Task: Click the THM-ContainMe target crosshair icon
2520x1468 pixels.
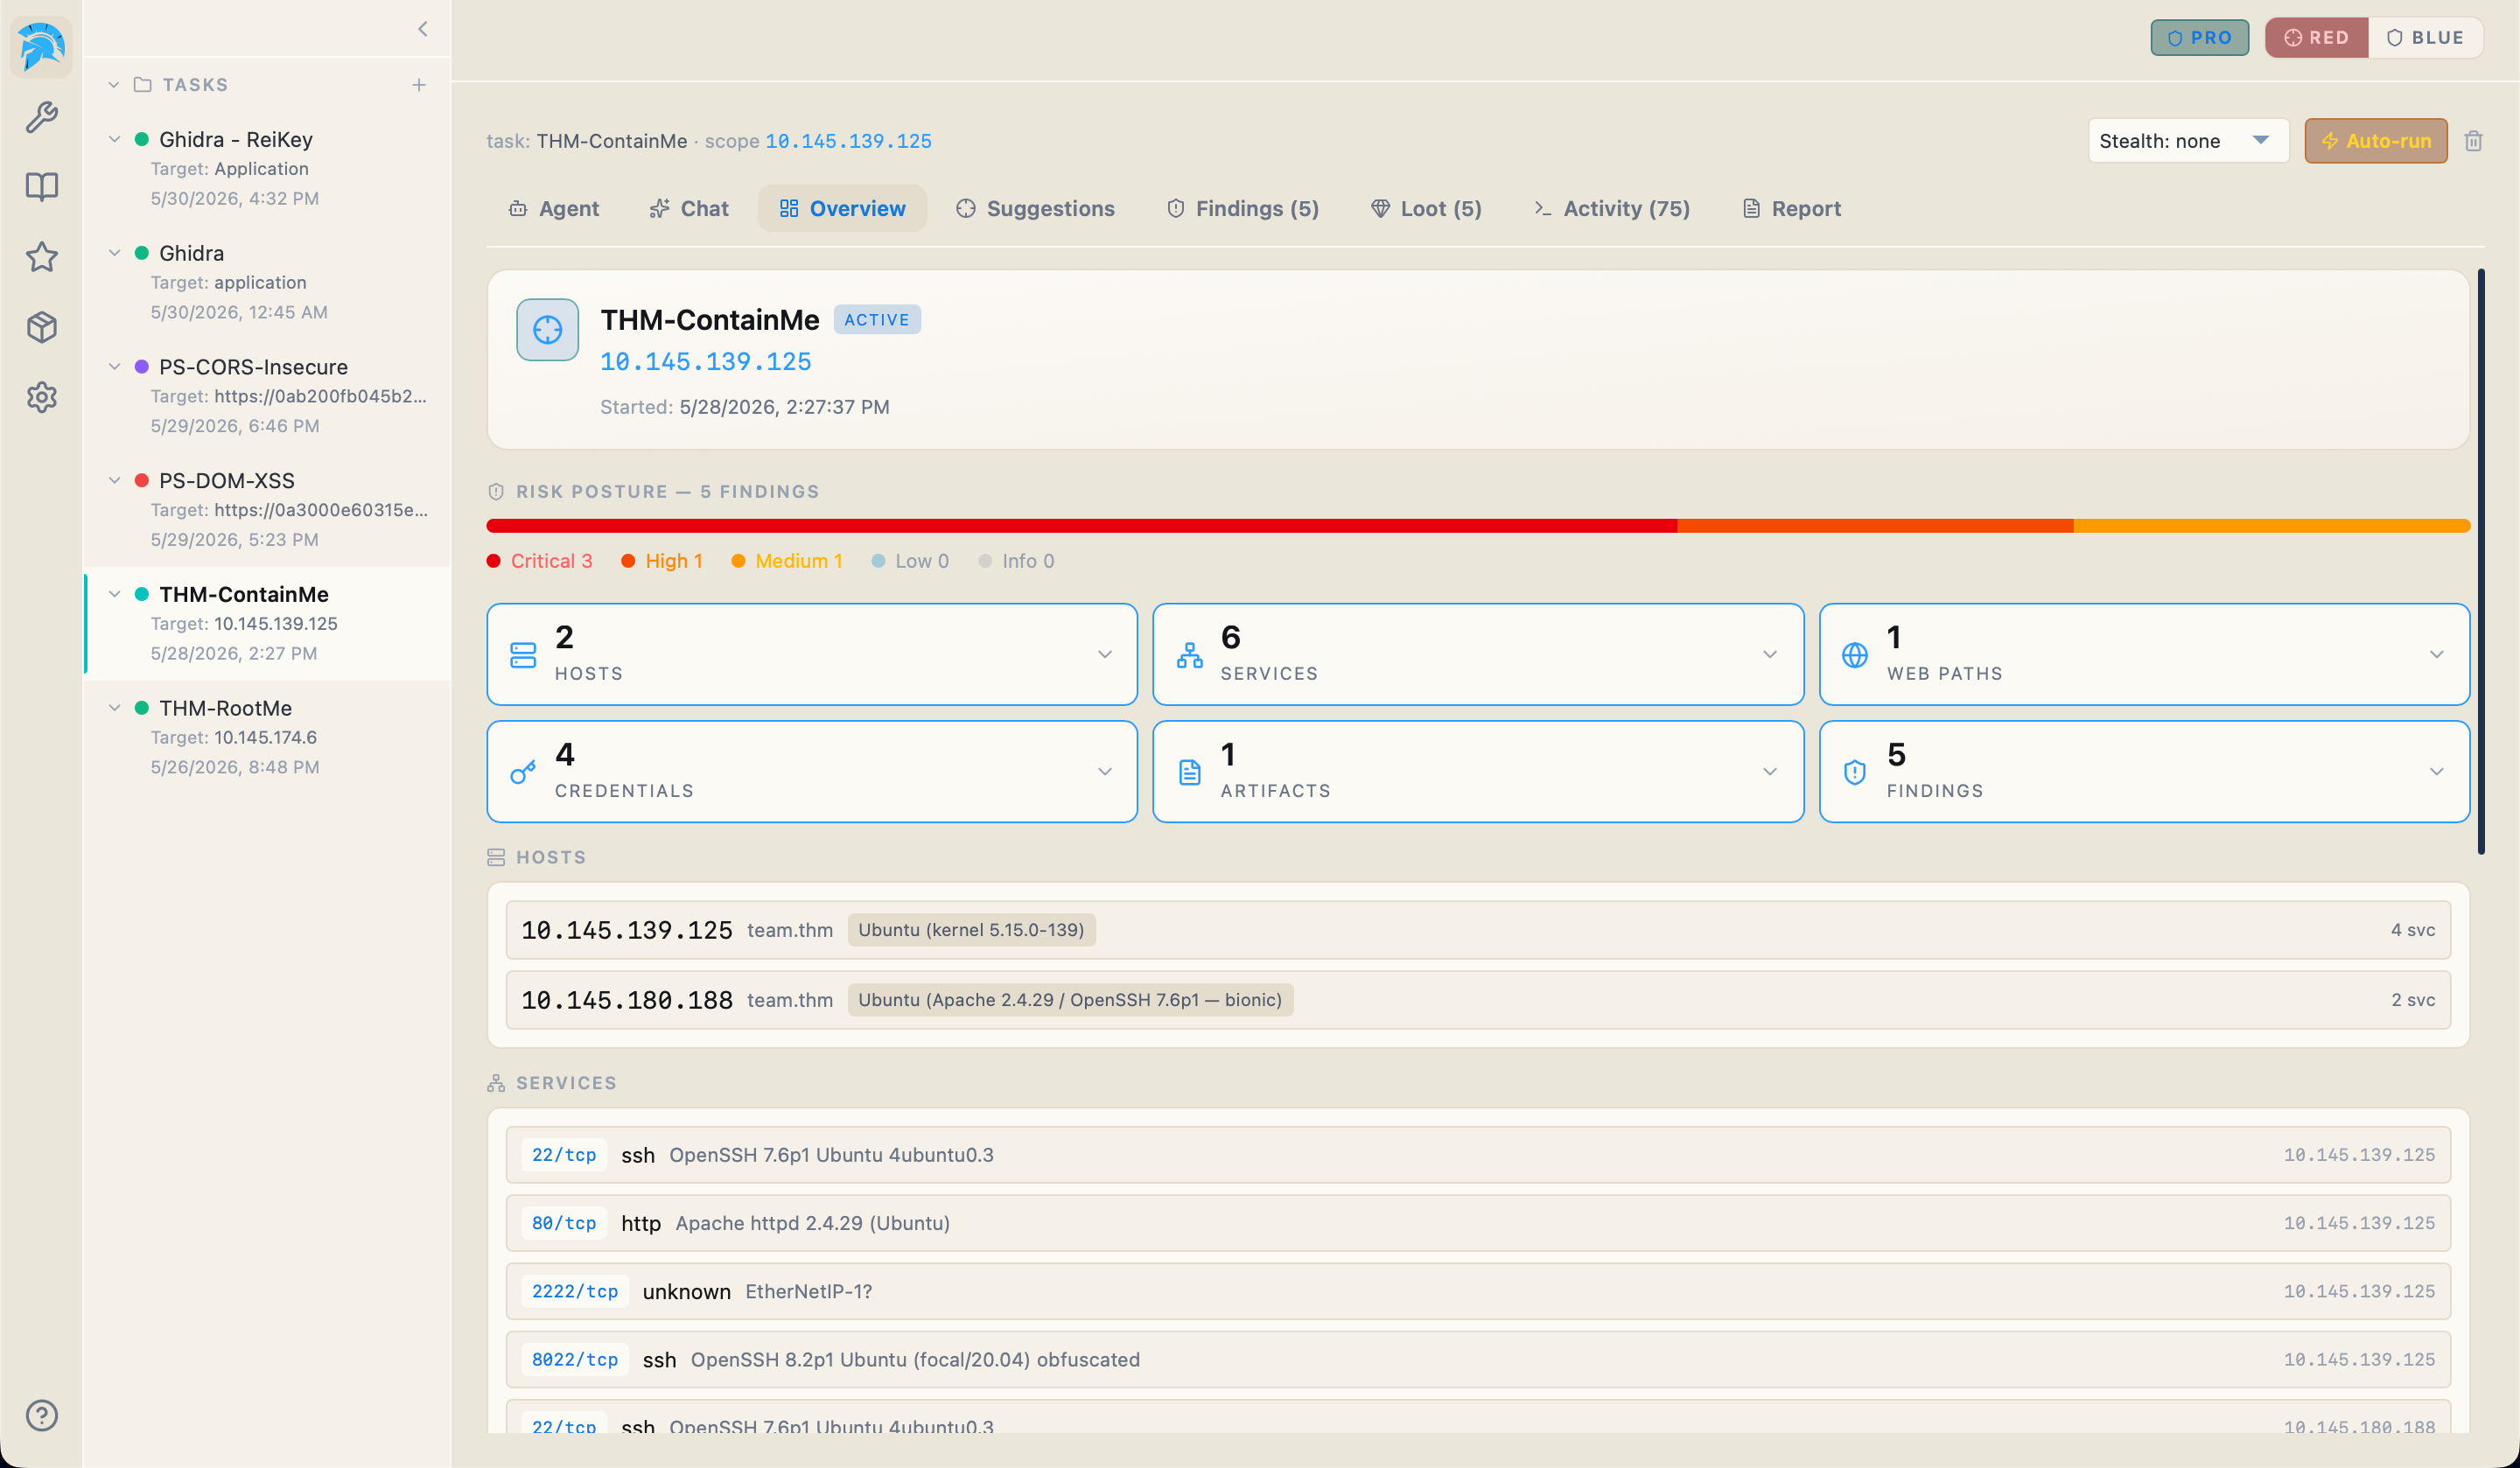Action: (547, 329)
